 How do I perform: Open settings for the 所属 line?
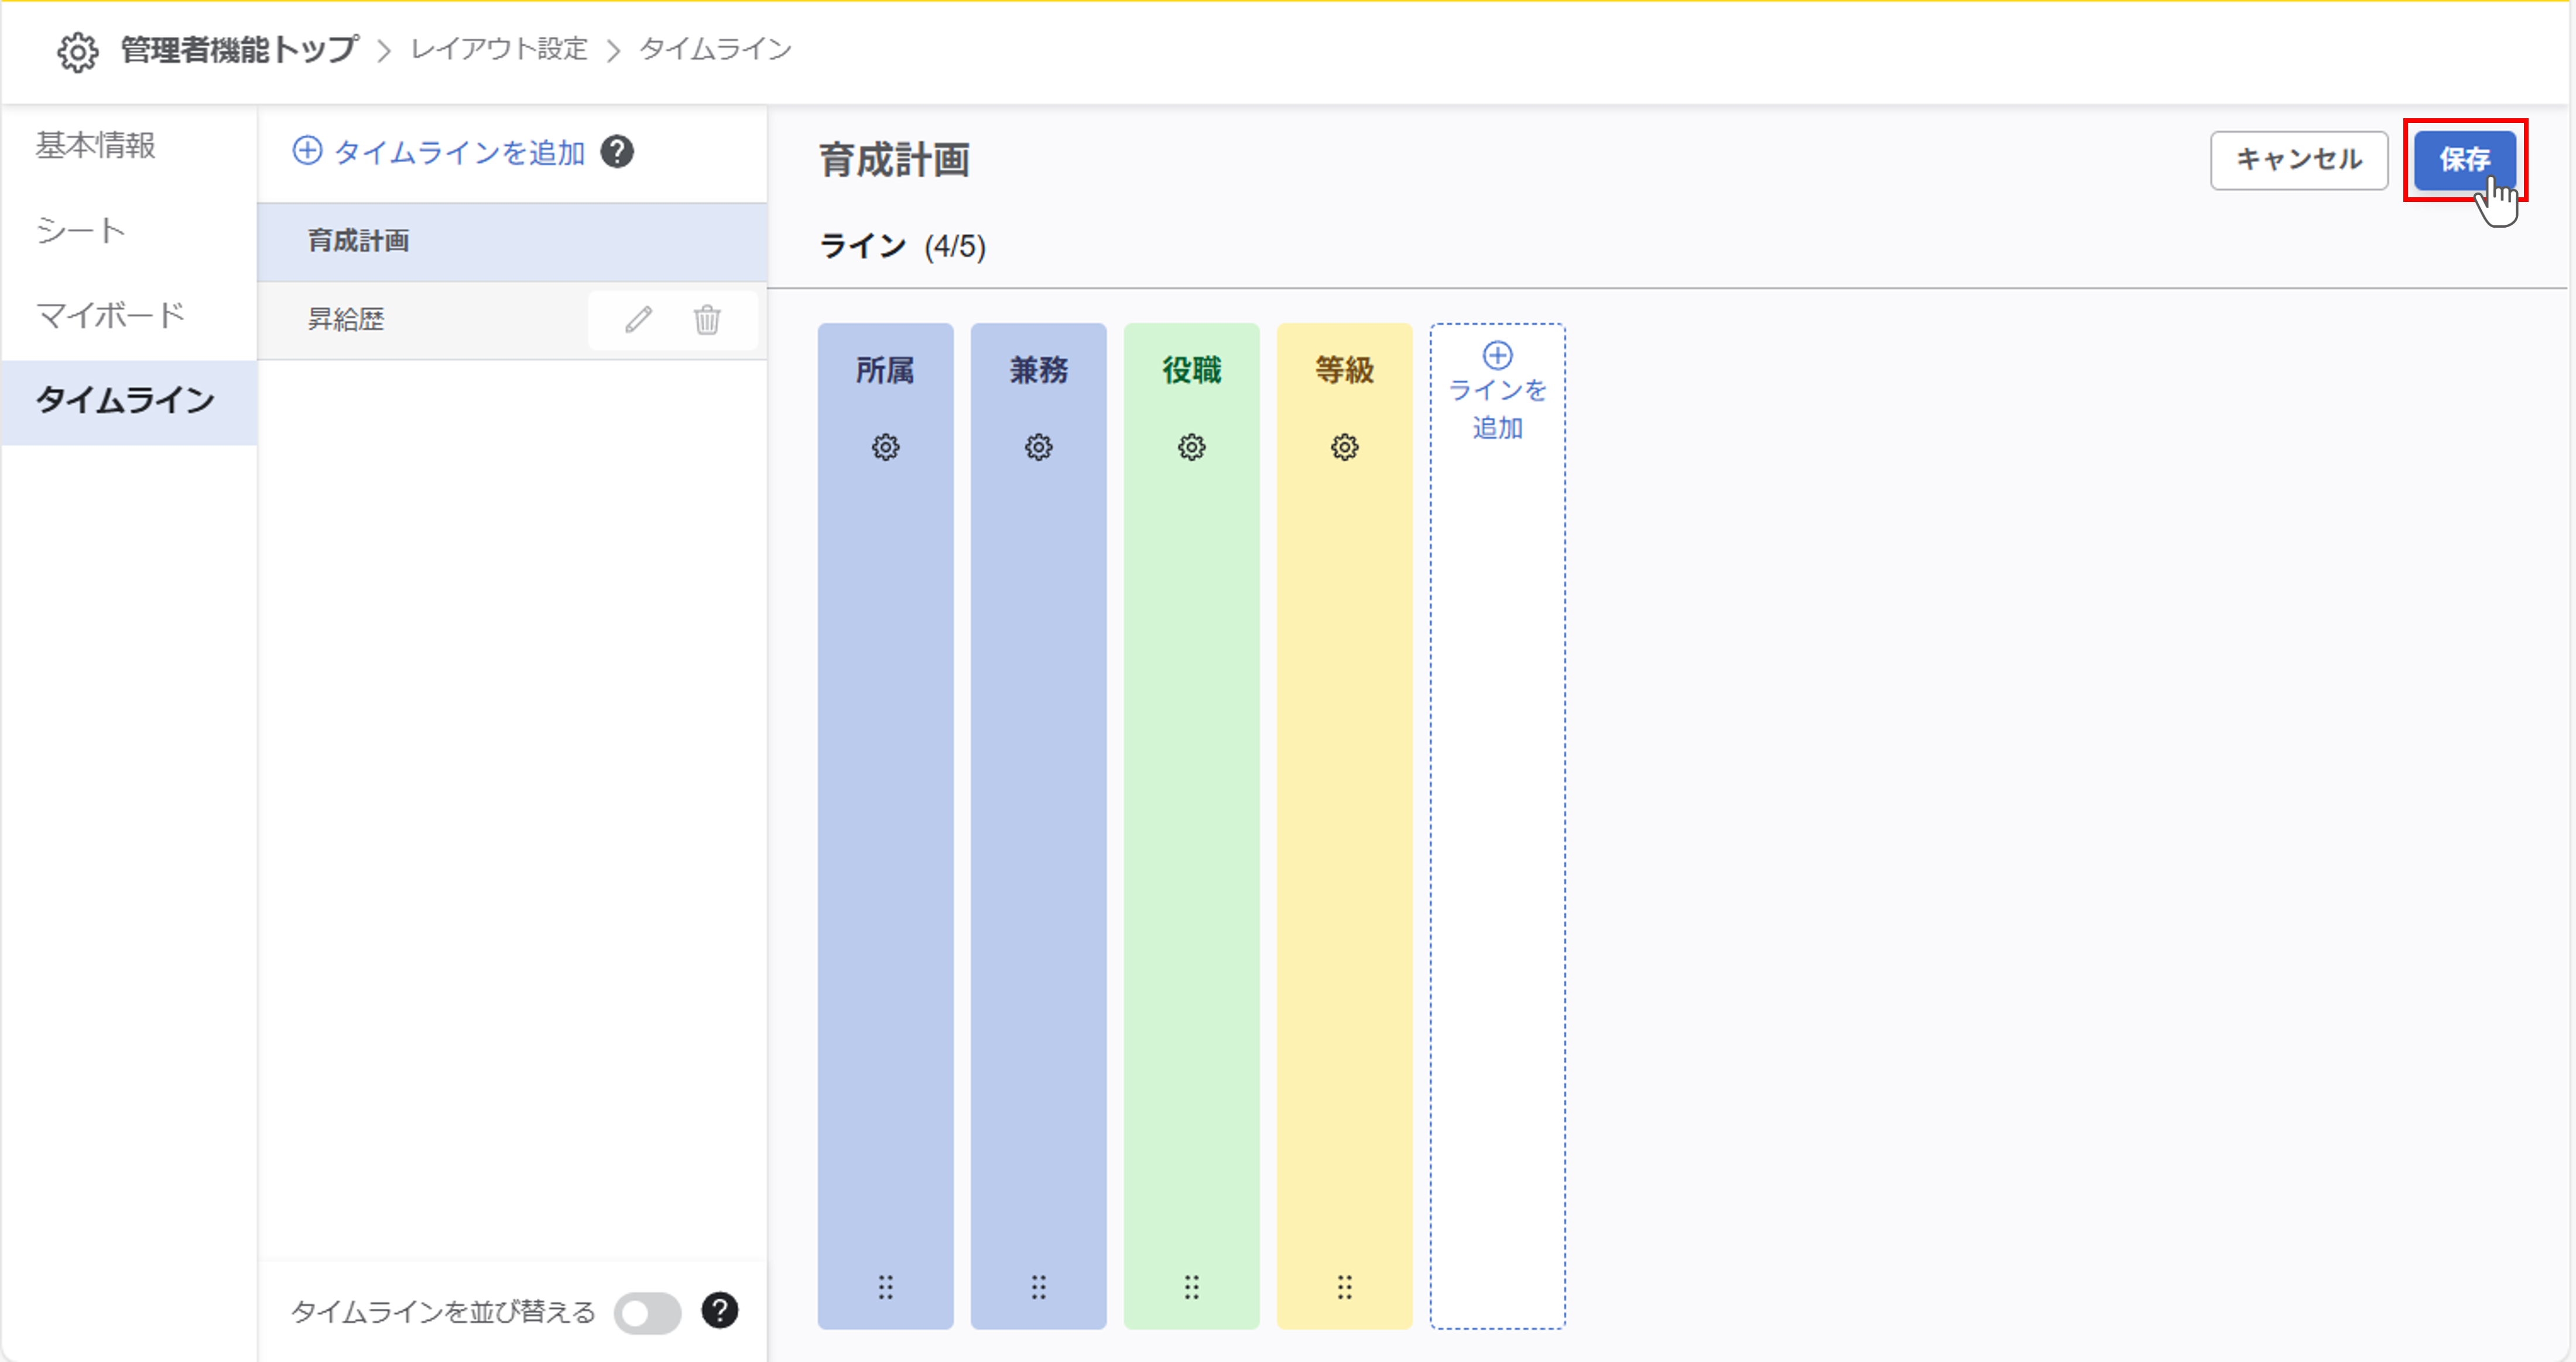click(x=885, y=447)
